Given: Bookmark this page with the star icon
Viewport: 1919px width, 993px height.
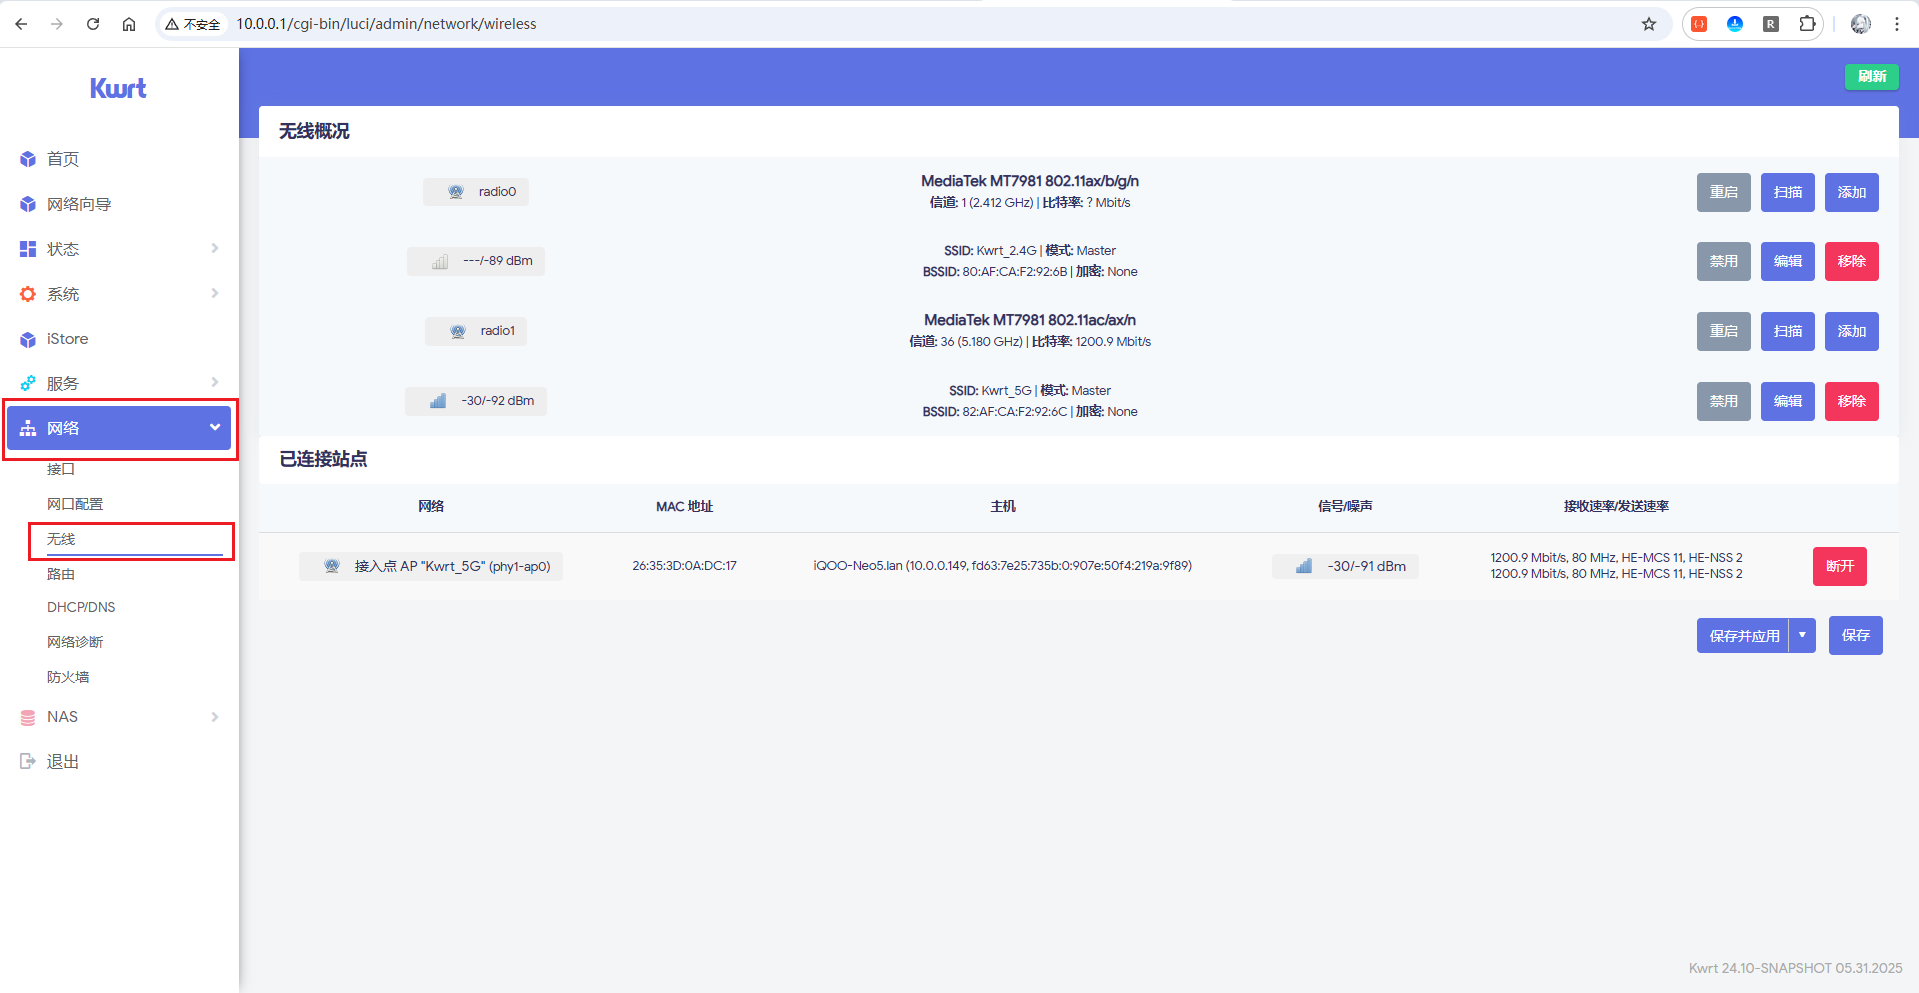Looking at the screenshot, I should (x=1649, y=24).
